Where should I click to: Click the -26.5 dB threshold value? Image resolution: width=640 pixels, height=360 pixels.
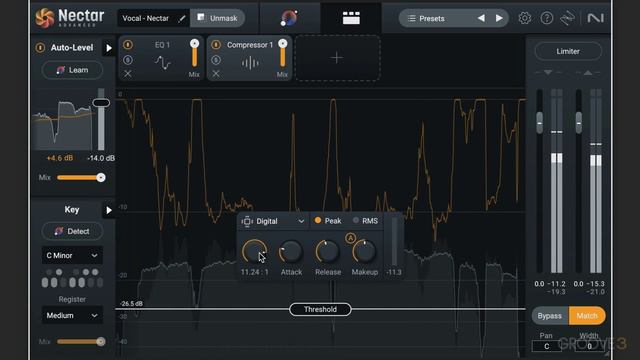[x=131, y=304]
